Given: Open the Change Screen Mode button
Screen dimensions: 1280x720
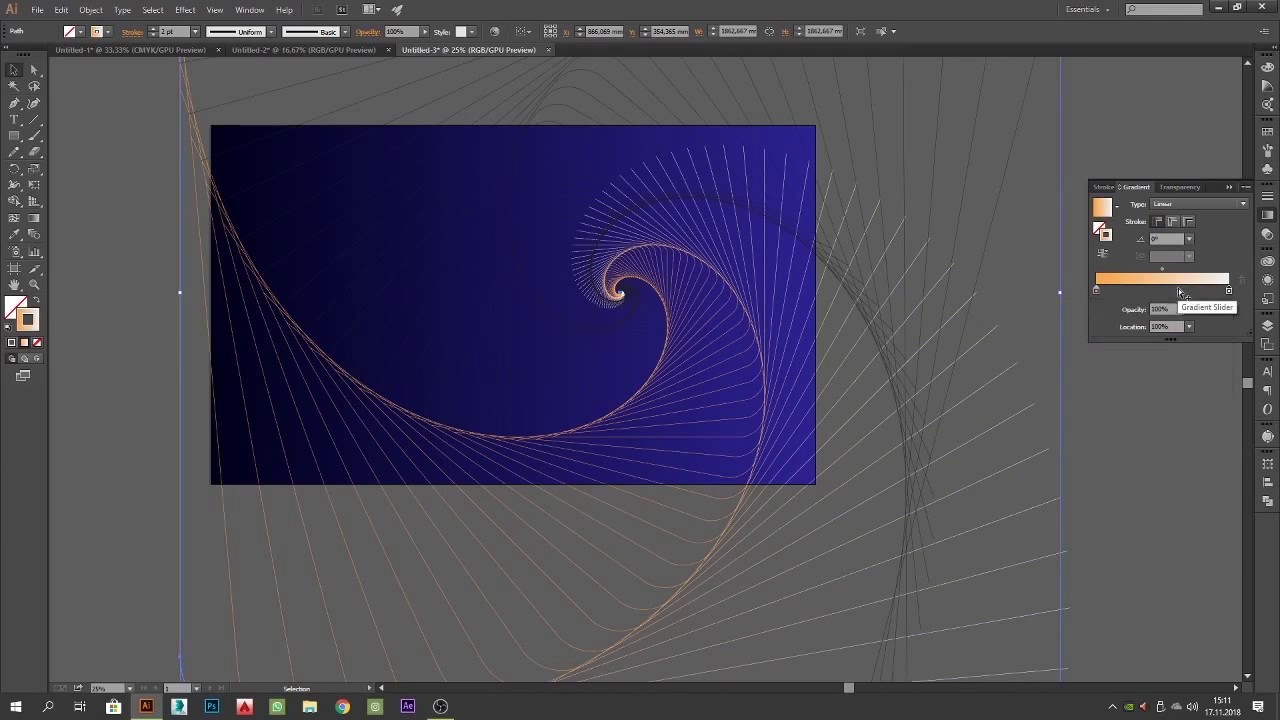Looking at the screenshot, I should tap(23, 376).
